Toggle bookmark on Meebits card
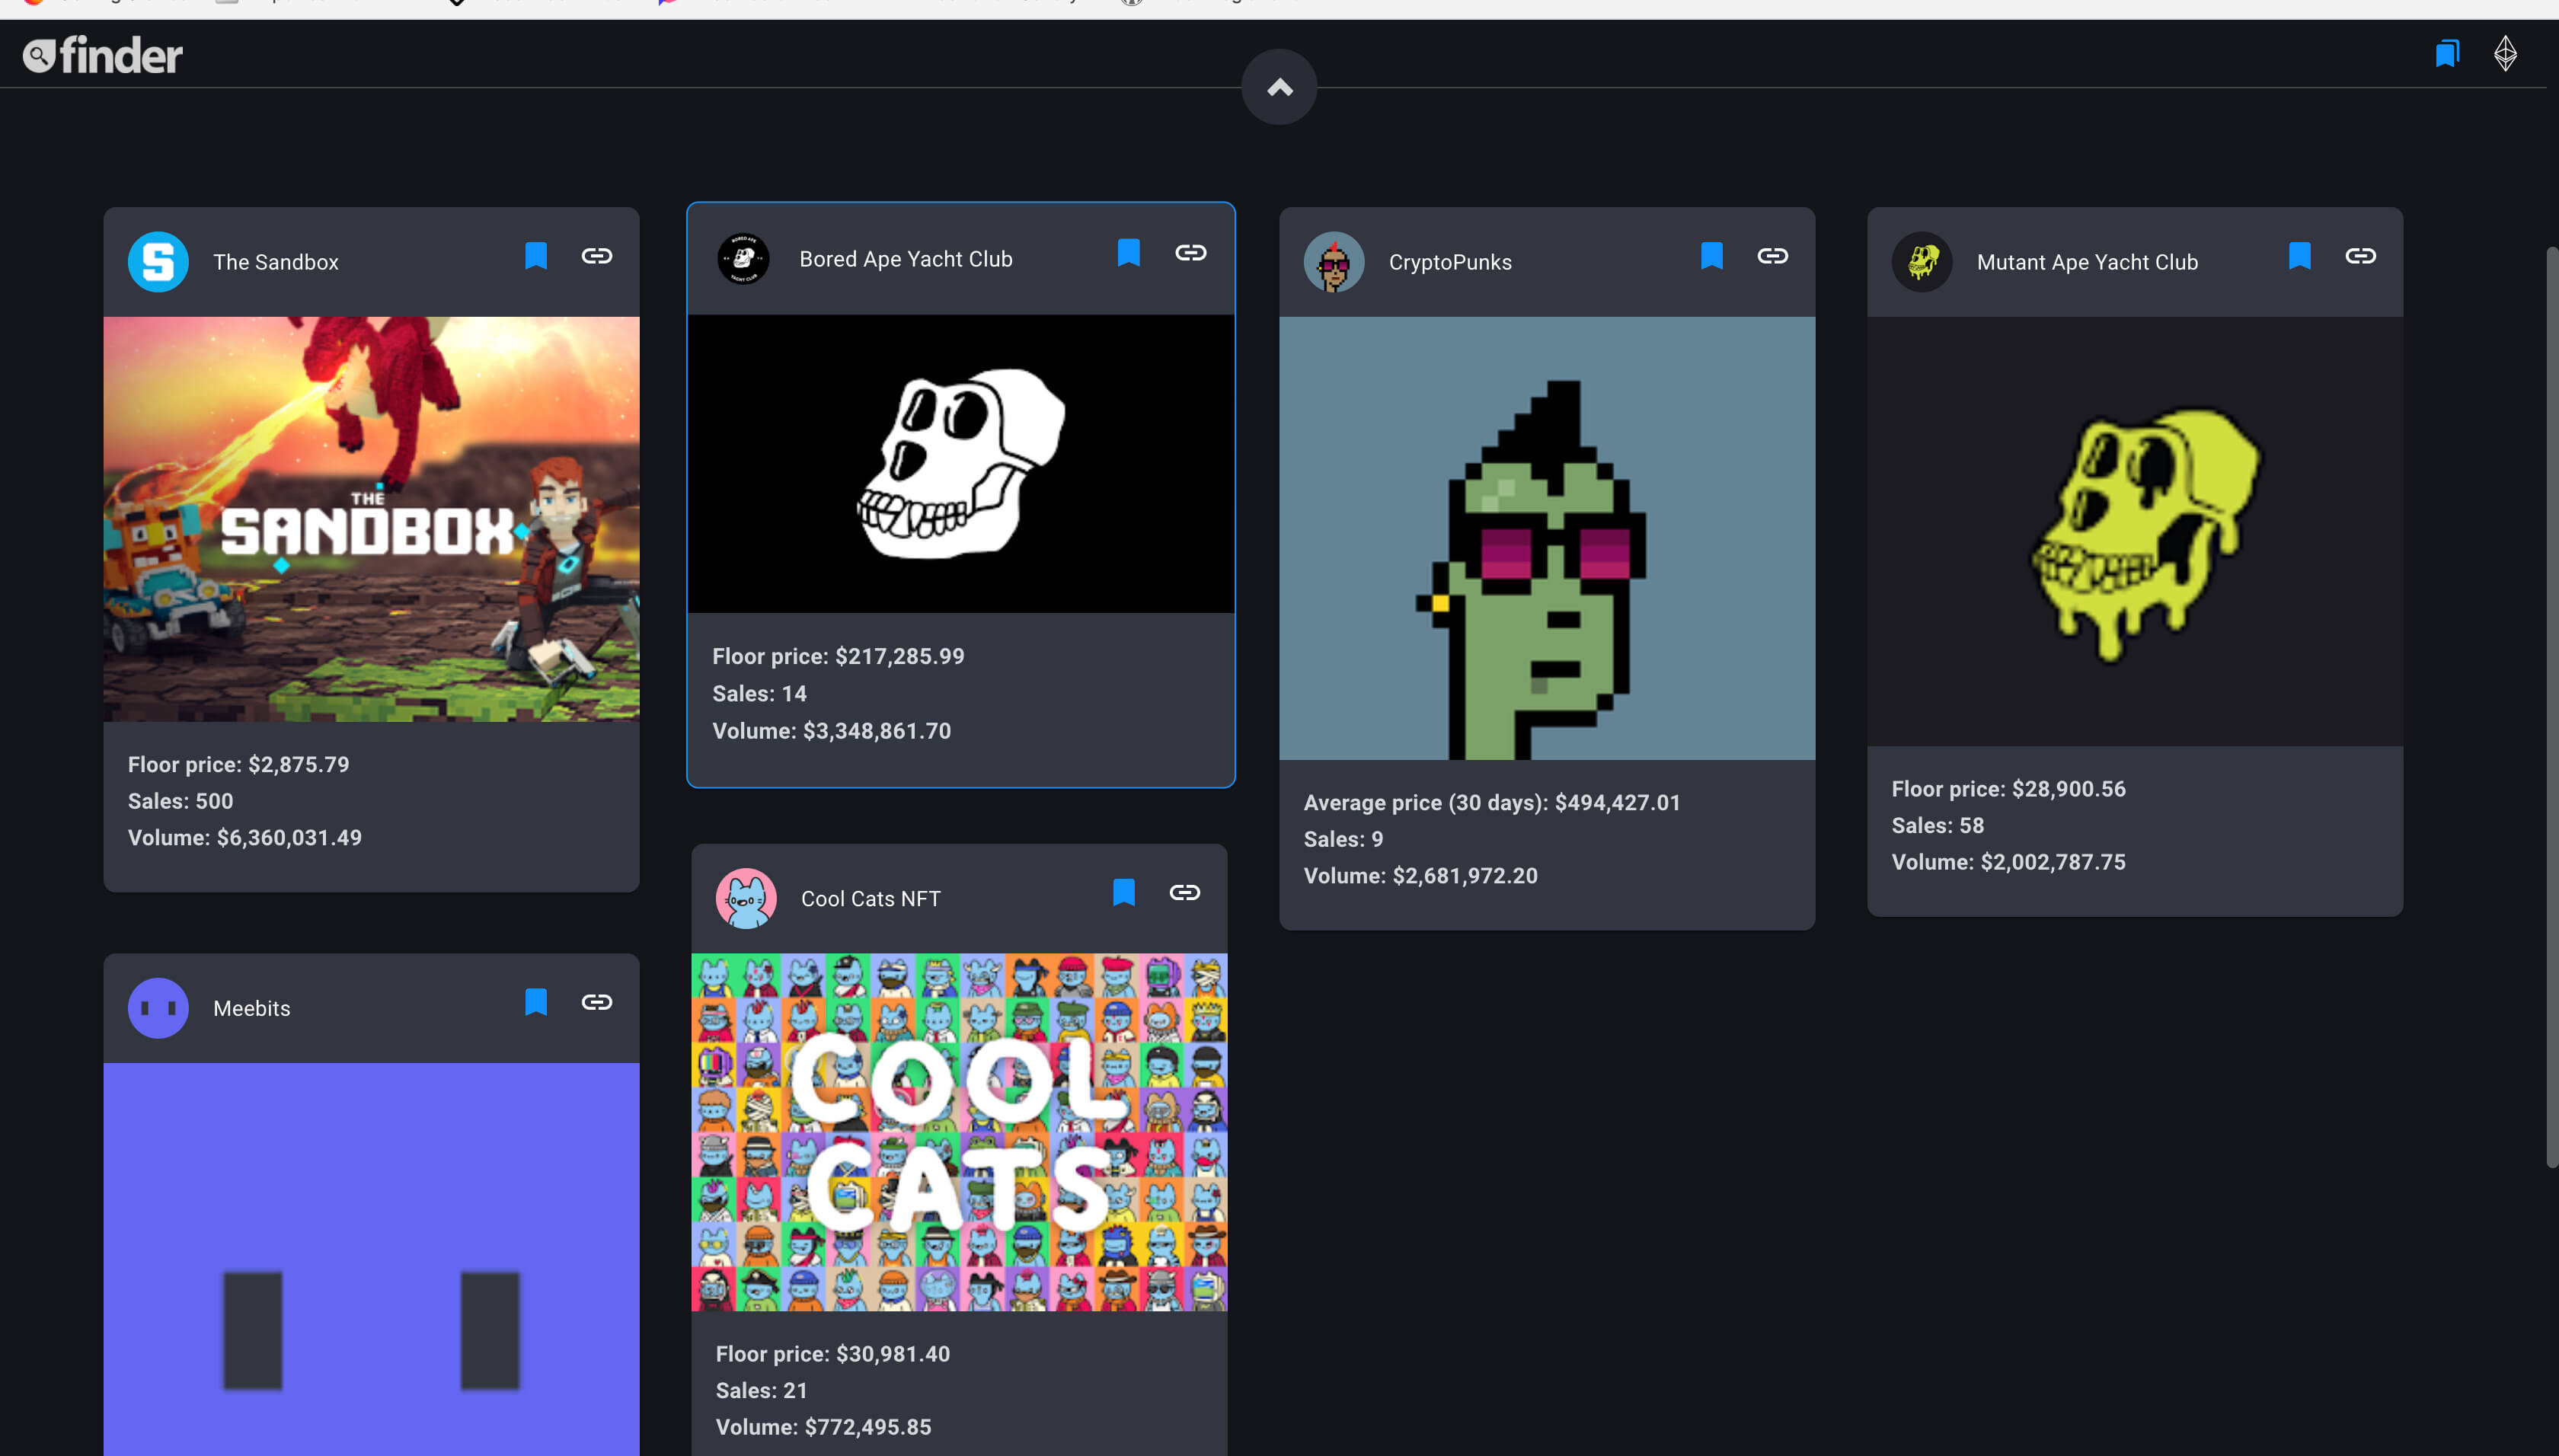This screenshot has height=1456, width=2559. (x=536, y=1002)
